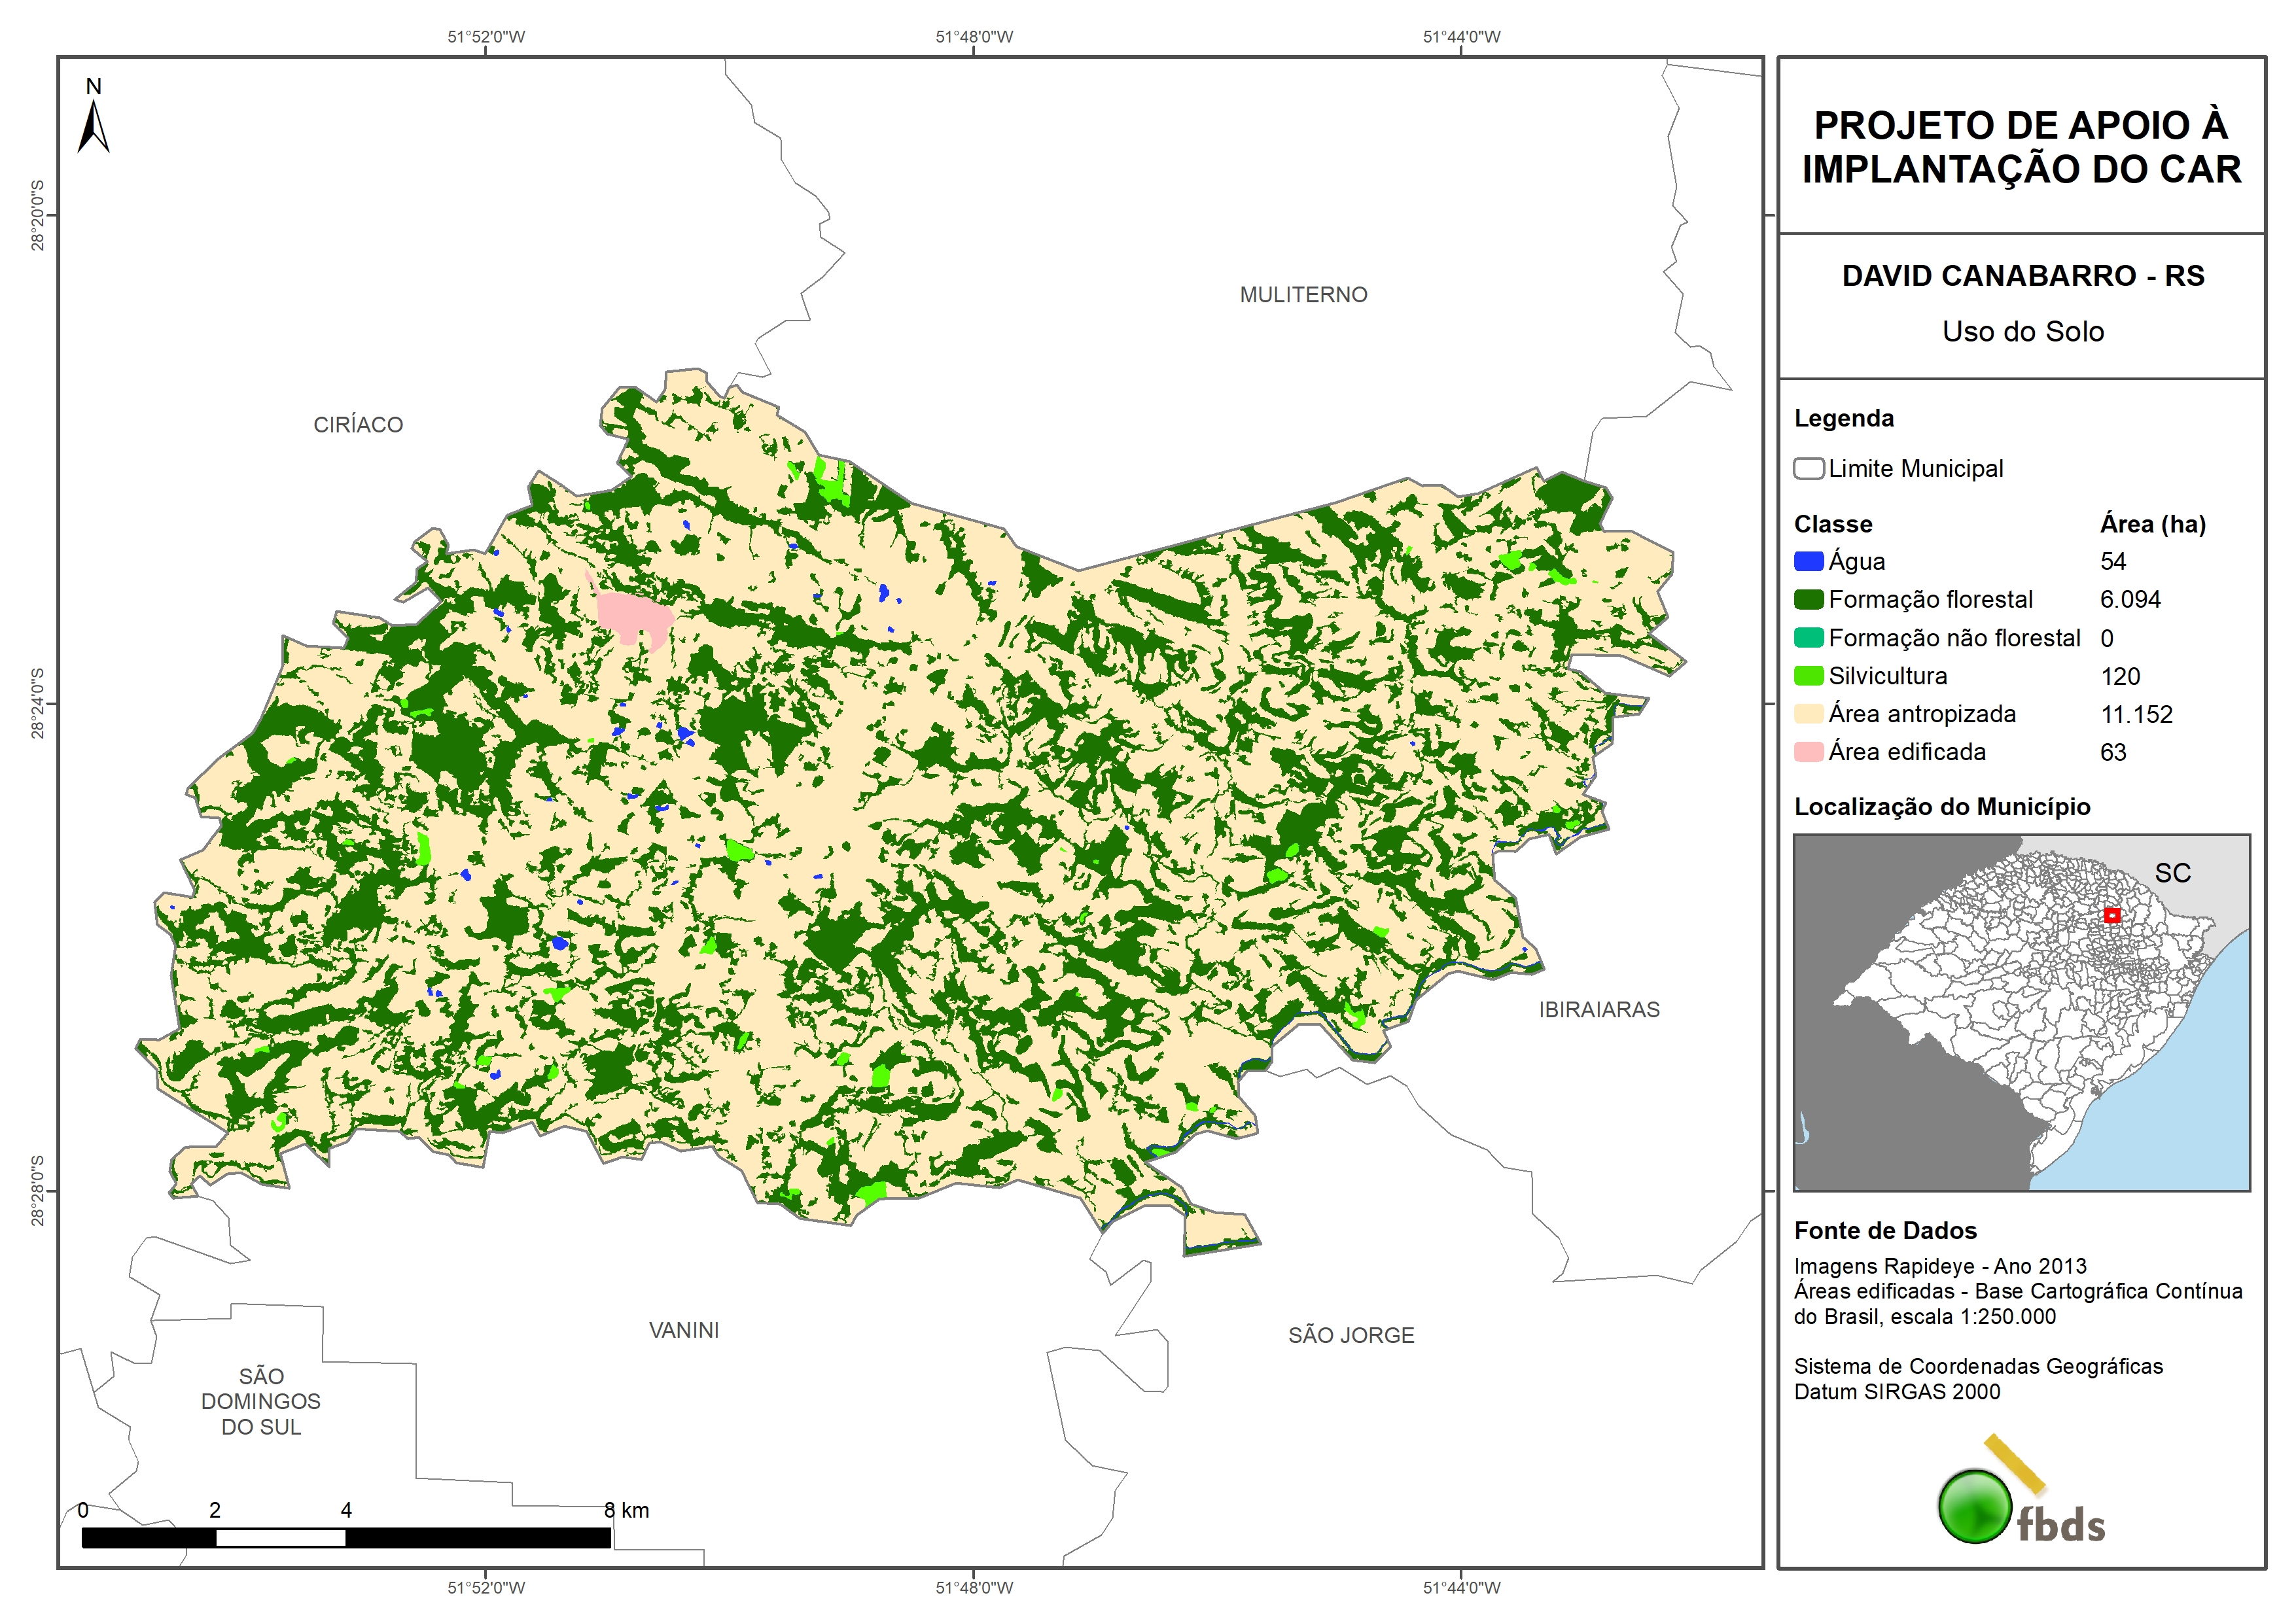
Task: Click the Formação florestal dark green swatch
Action: pos(1808,599)
